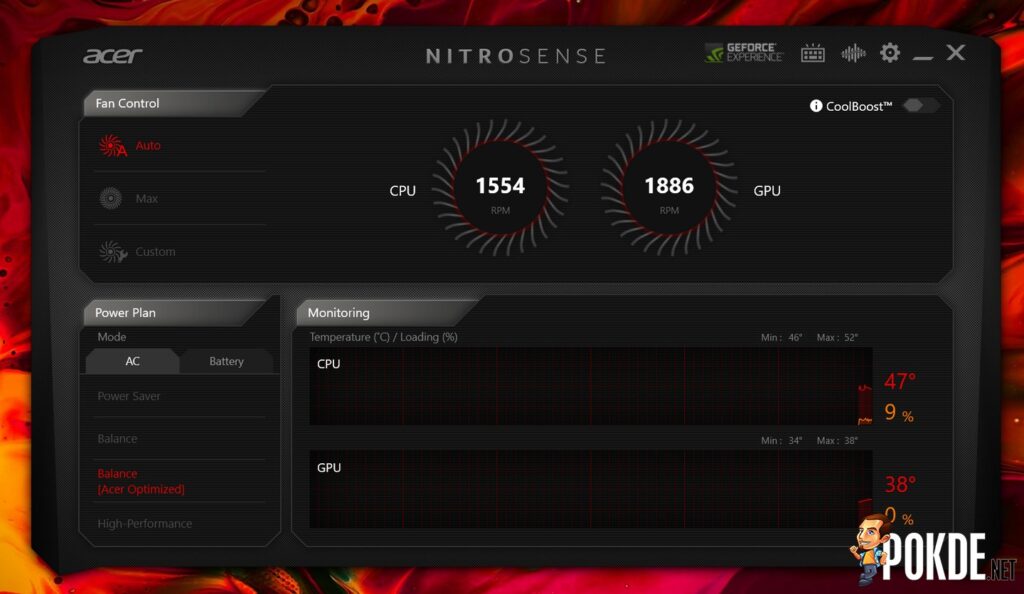Click the CPU monitoring graph
1024x594 pixels.
[590, 386]
